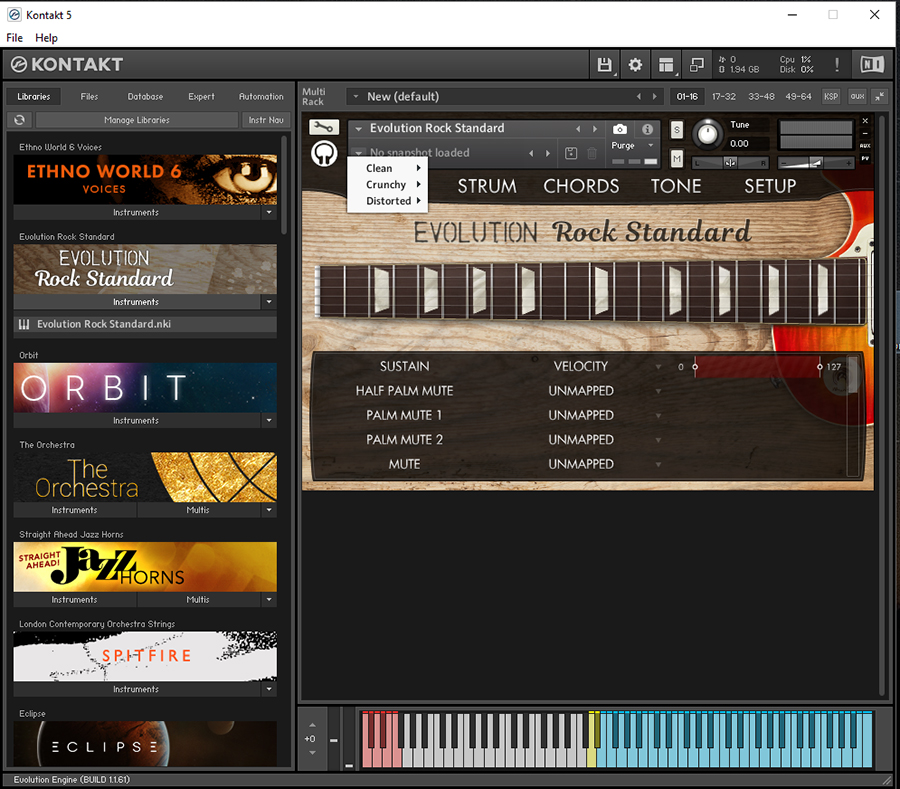Open the File menu
This screenshot has width=900, height=789.
click(14, 38)
